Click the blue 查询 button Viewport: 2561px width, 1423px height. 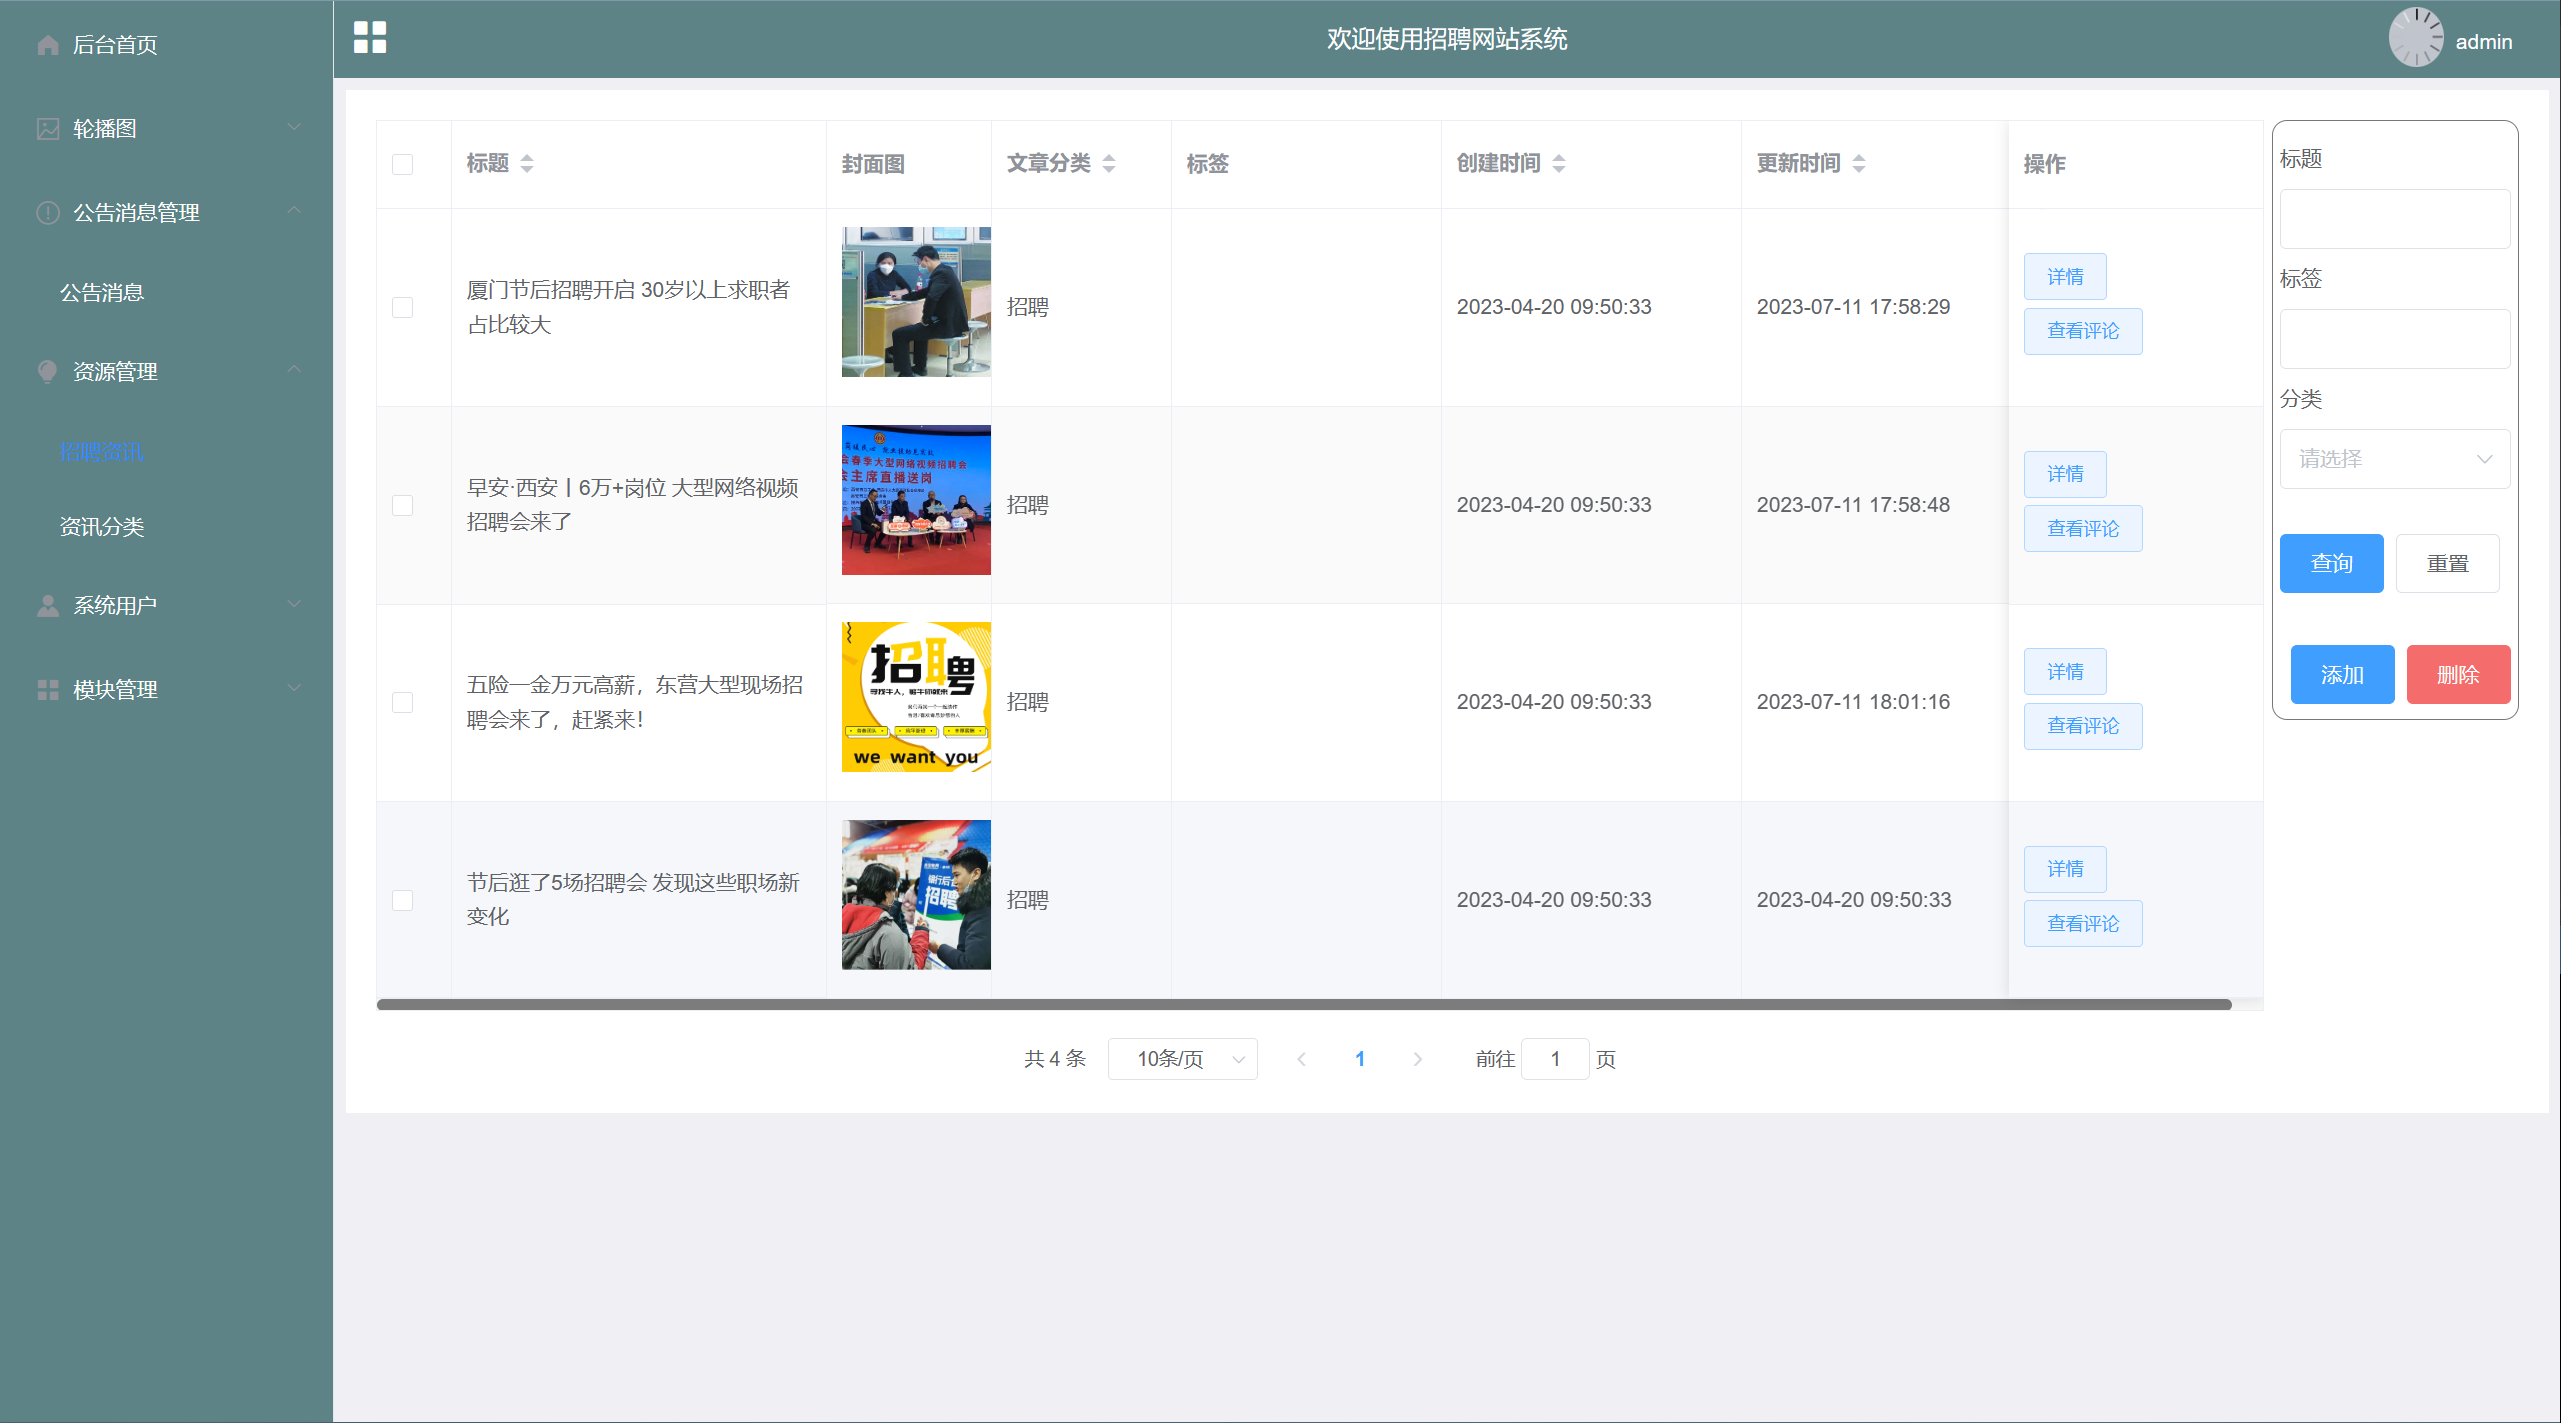[2331, 564]
